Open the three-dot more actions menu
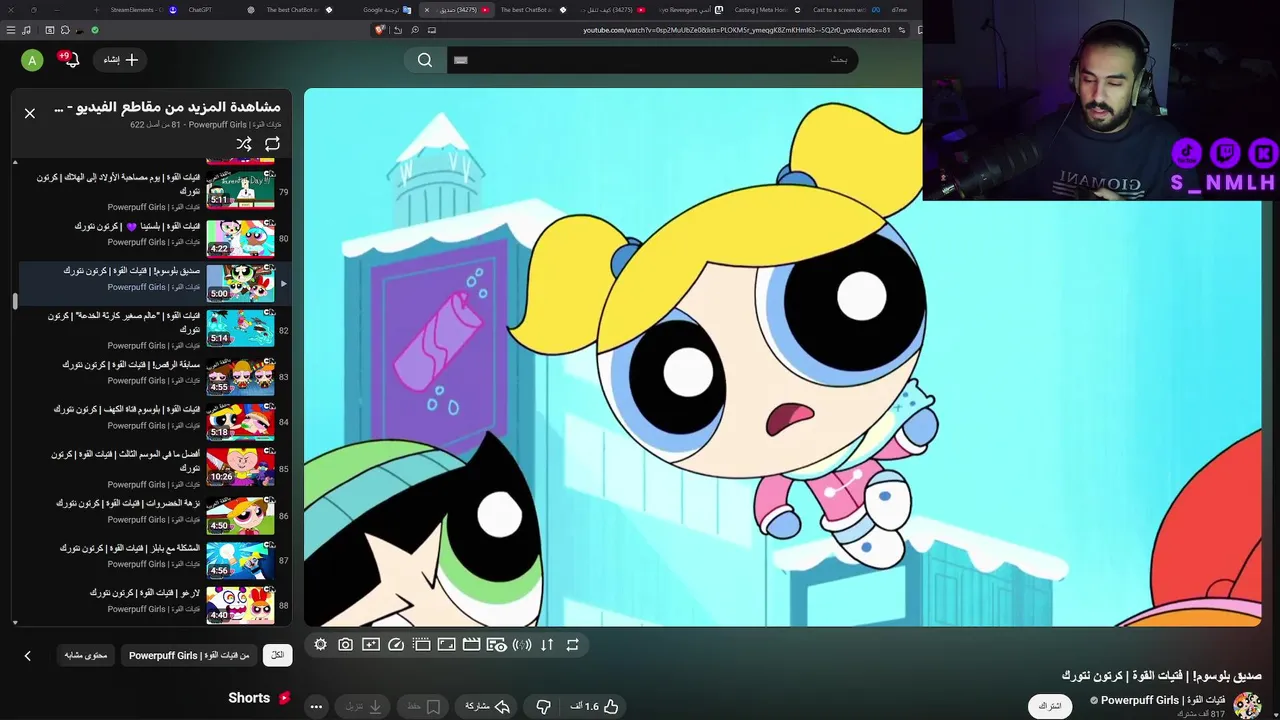Image resolution: width=1280 pixels, height=720 pixels. 316,706
